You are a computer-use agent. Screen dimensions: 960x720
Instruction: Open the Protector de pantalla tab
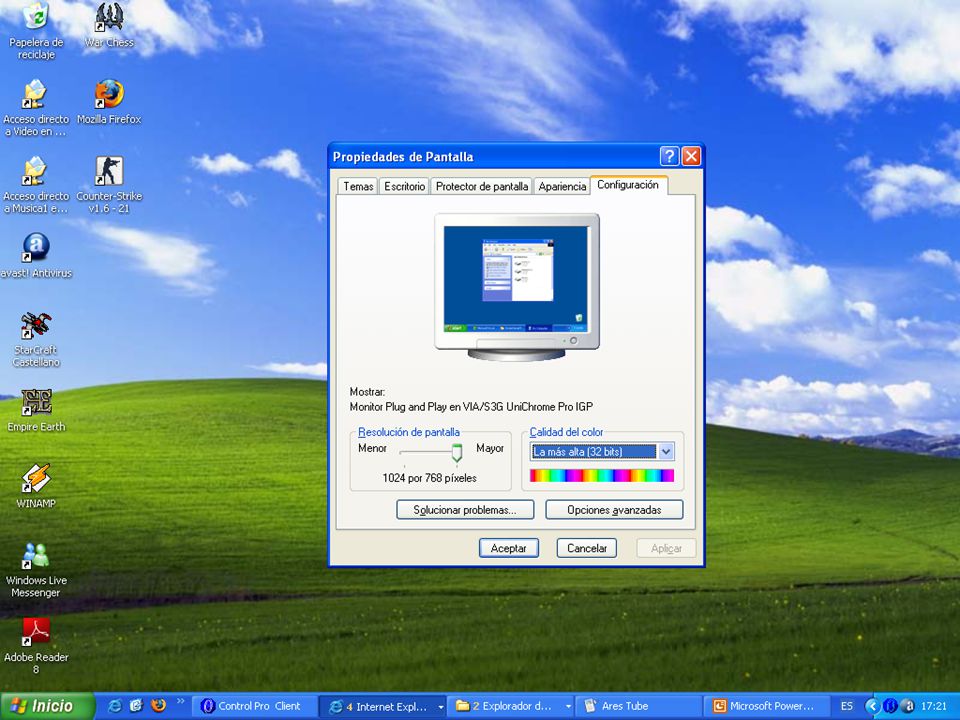pyautogui.click(x=482, y=186)
